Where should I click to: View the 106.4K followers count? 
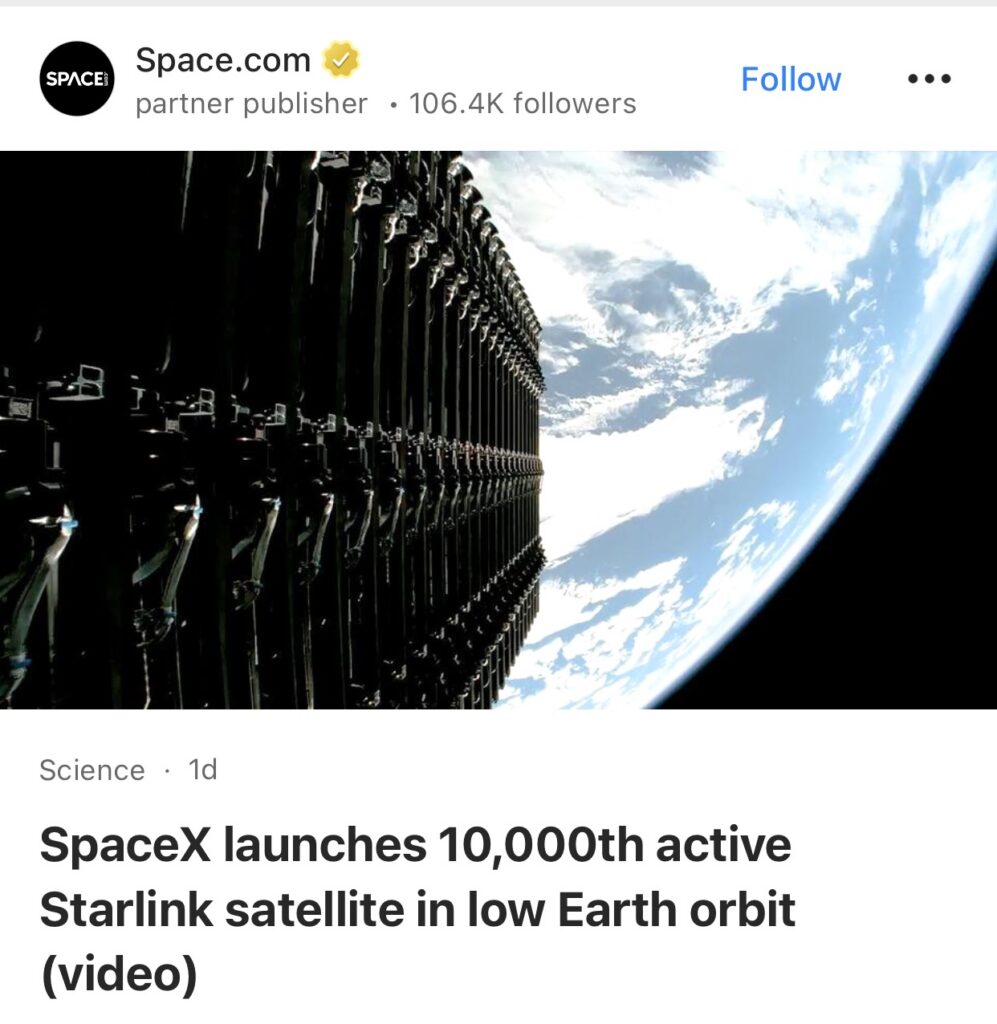click(522, 104)
